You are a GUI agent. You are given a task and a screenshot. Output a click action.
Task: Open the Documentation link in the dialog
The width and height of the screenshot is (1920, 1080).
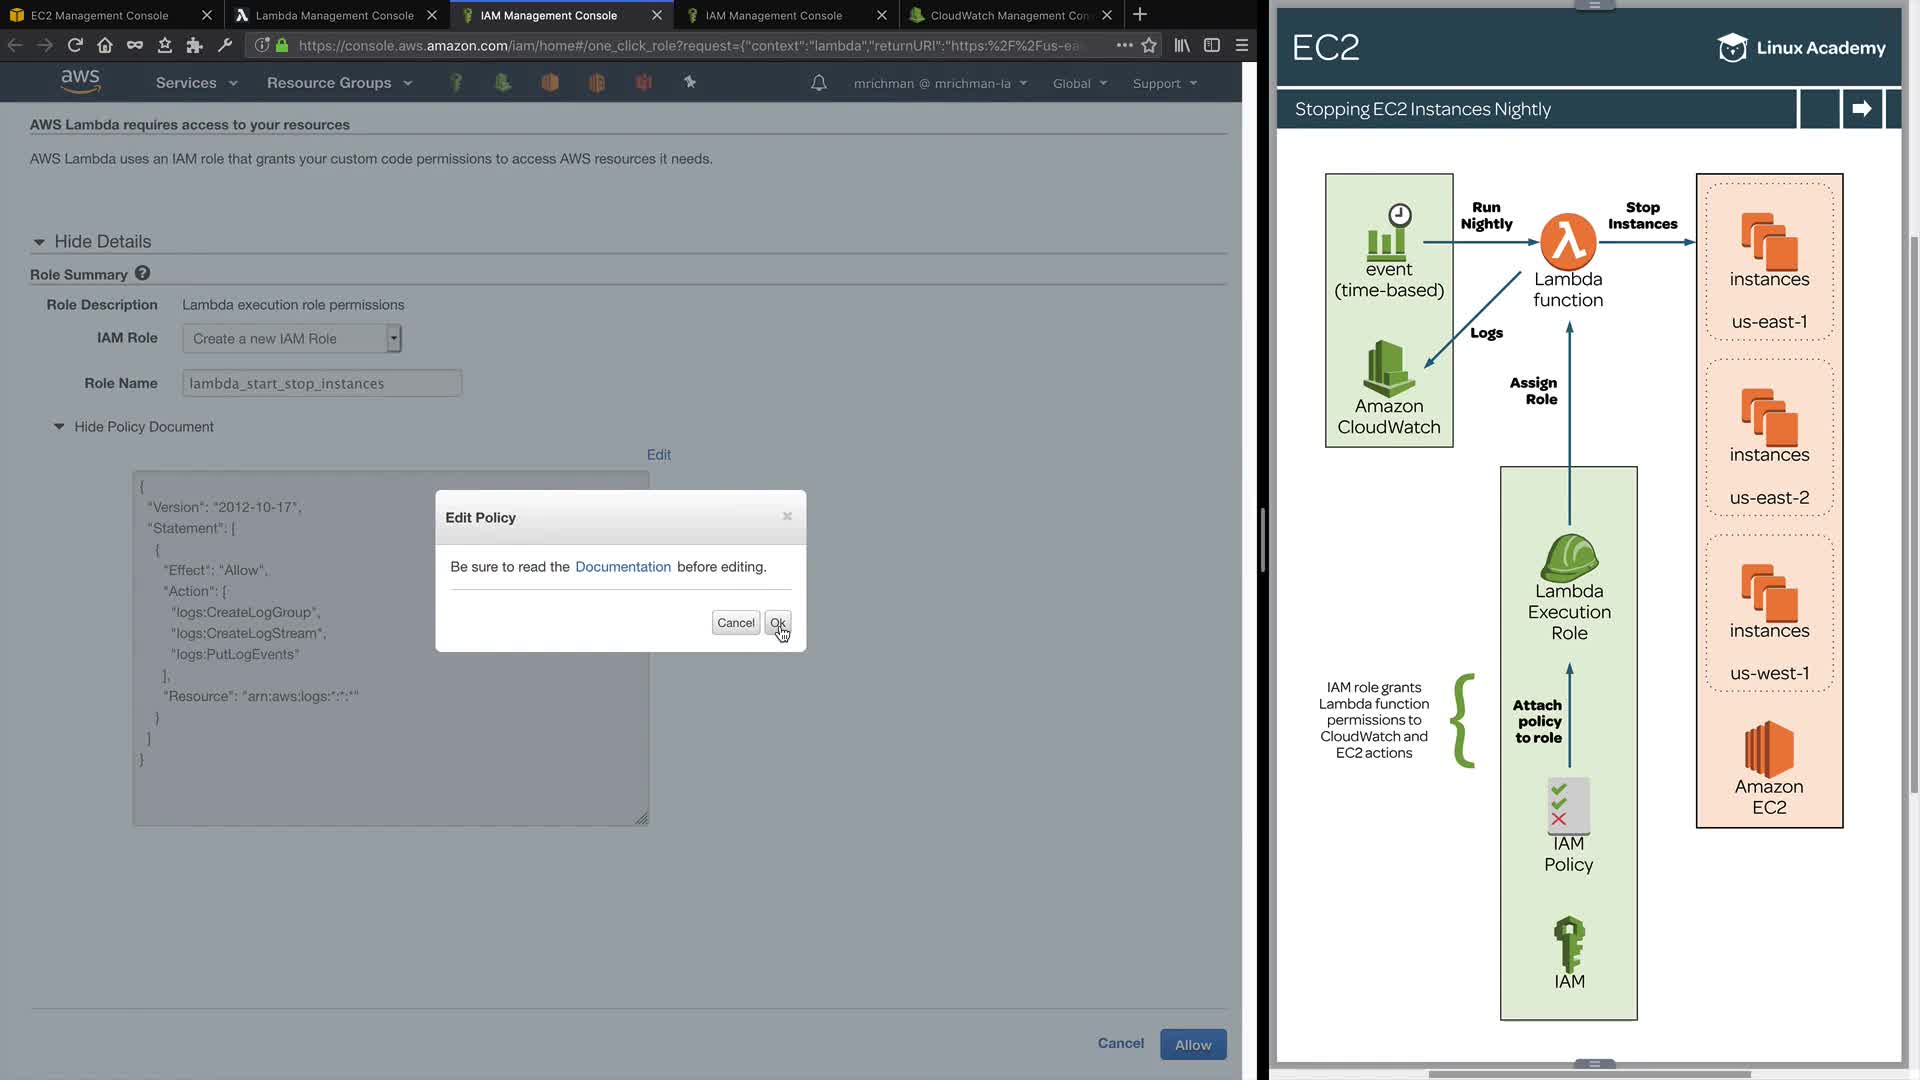tap(622, 567)
